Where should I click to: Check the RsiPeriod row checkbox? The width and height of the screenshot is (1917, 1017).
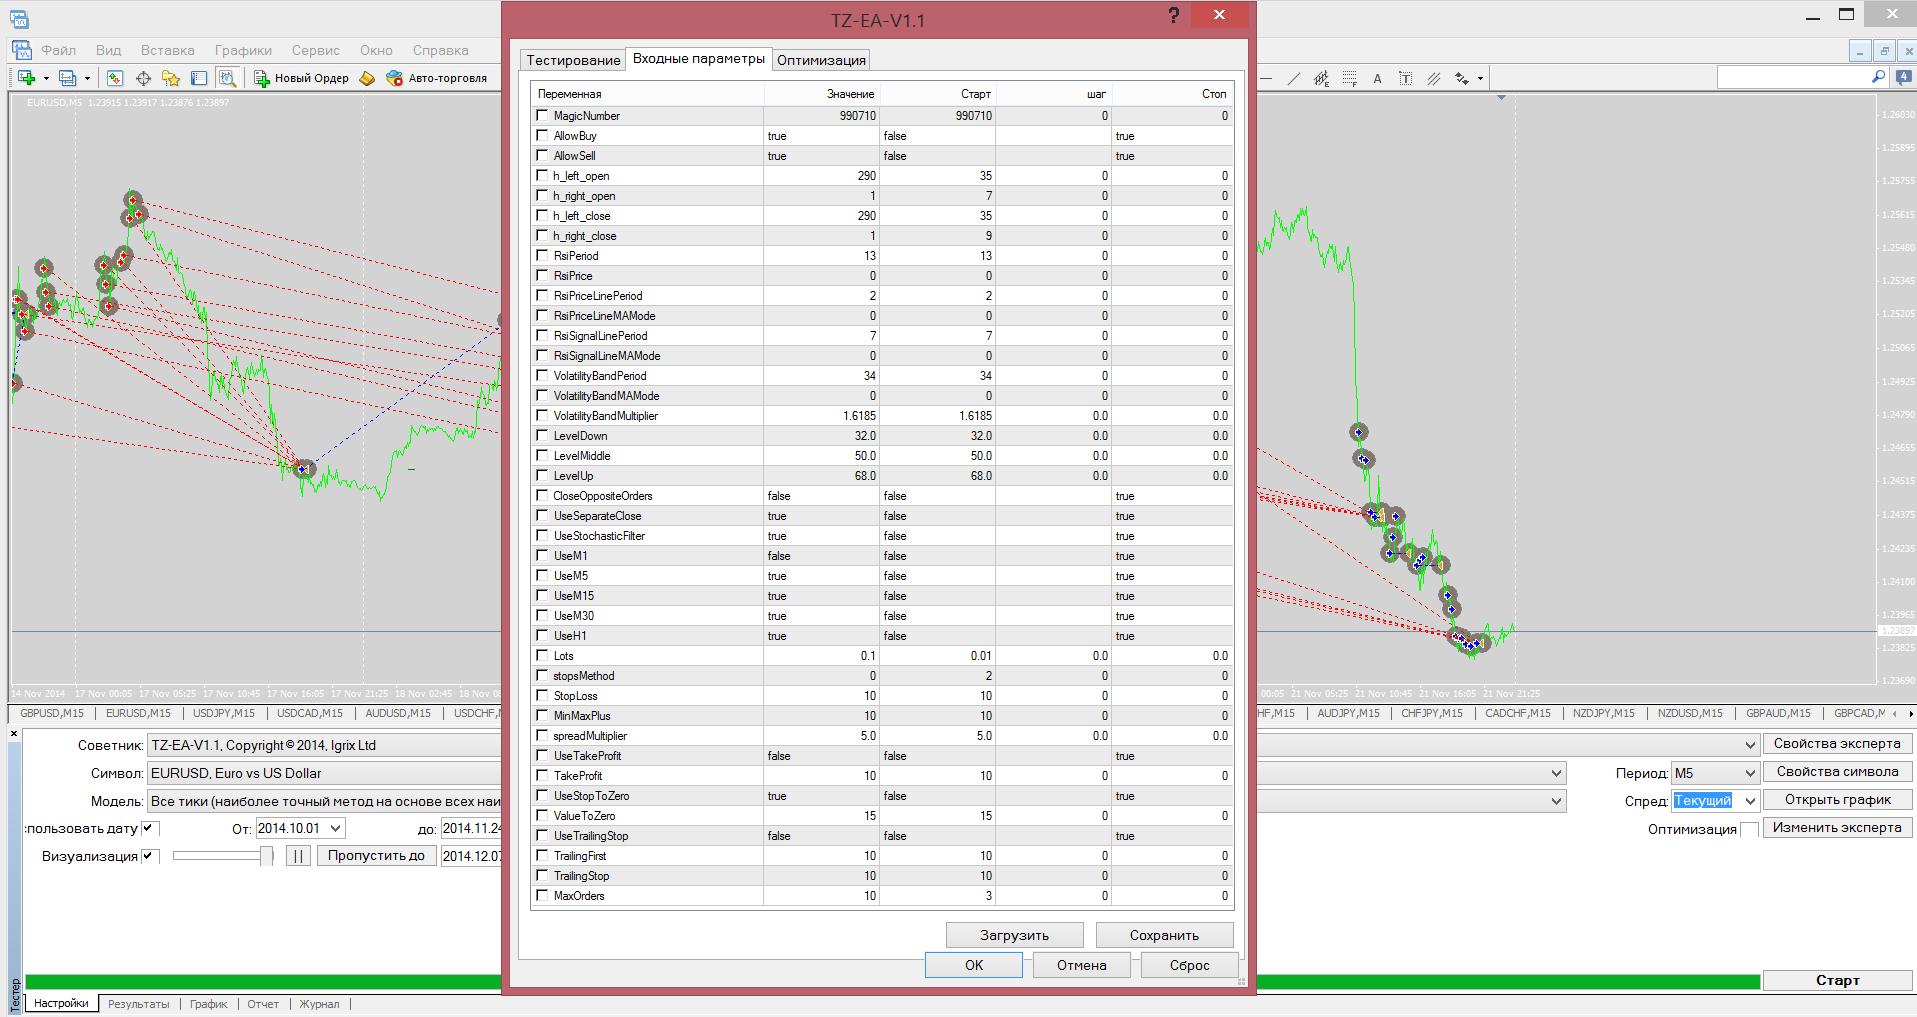tap(542, 256)
